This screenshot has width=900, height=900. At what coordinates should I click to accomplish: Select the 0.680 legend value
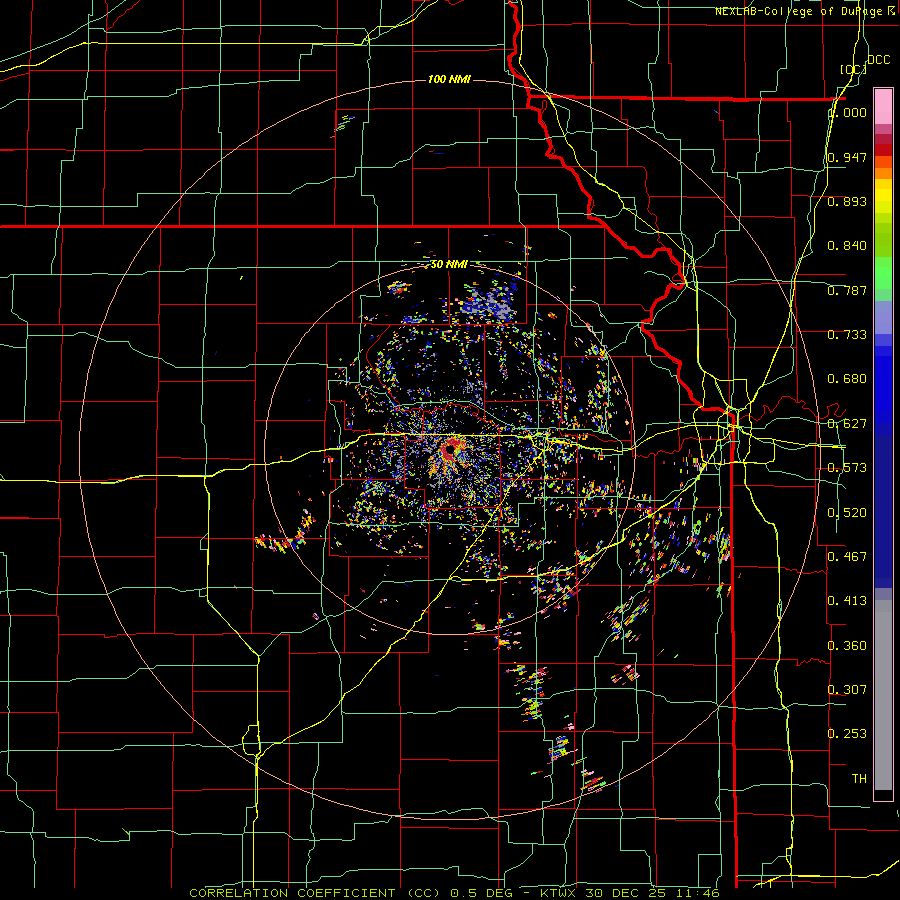pos(847,379)
